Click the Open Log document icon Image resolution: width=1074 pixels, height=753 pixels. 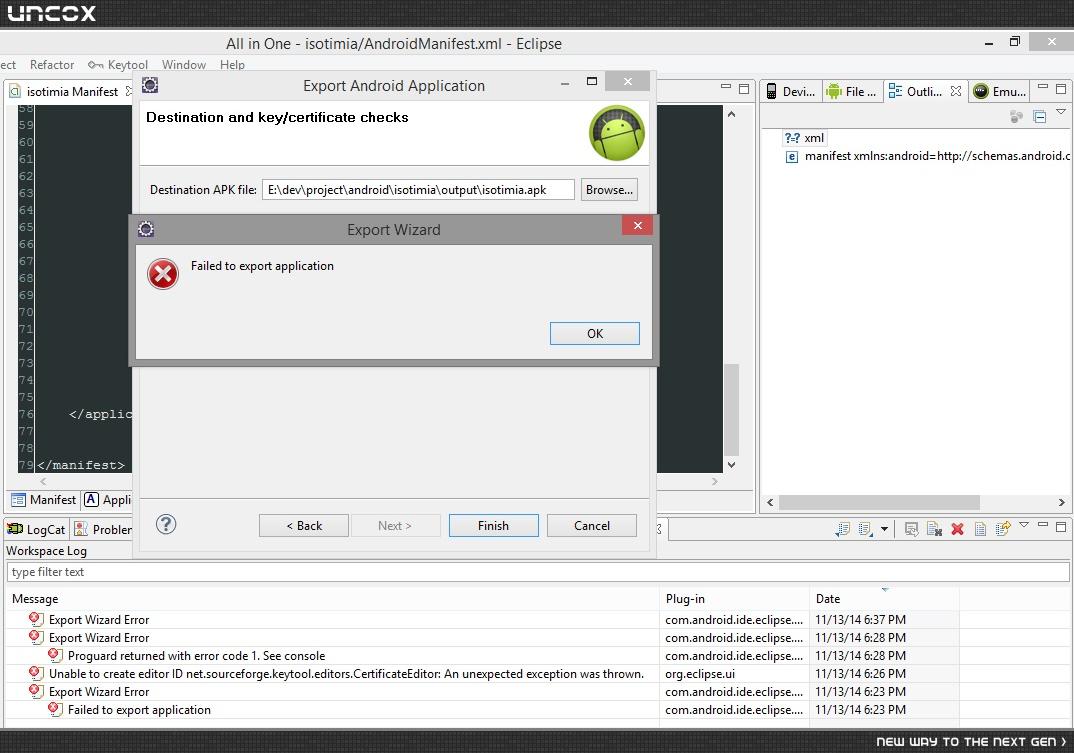point(980,529)
